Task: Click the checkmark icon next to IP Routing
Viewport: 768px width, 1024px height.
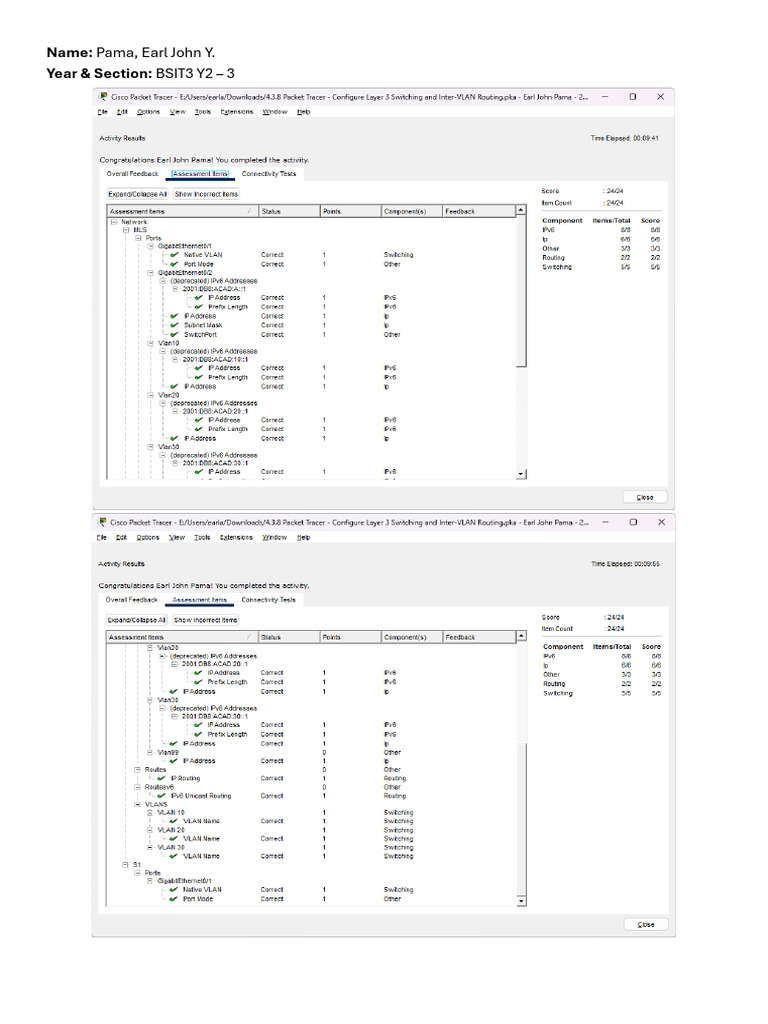Action: 161,778
